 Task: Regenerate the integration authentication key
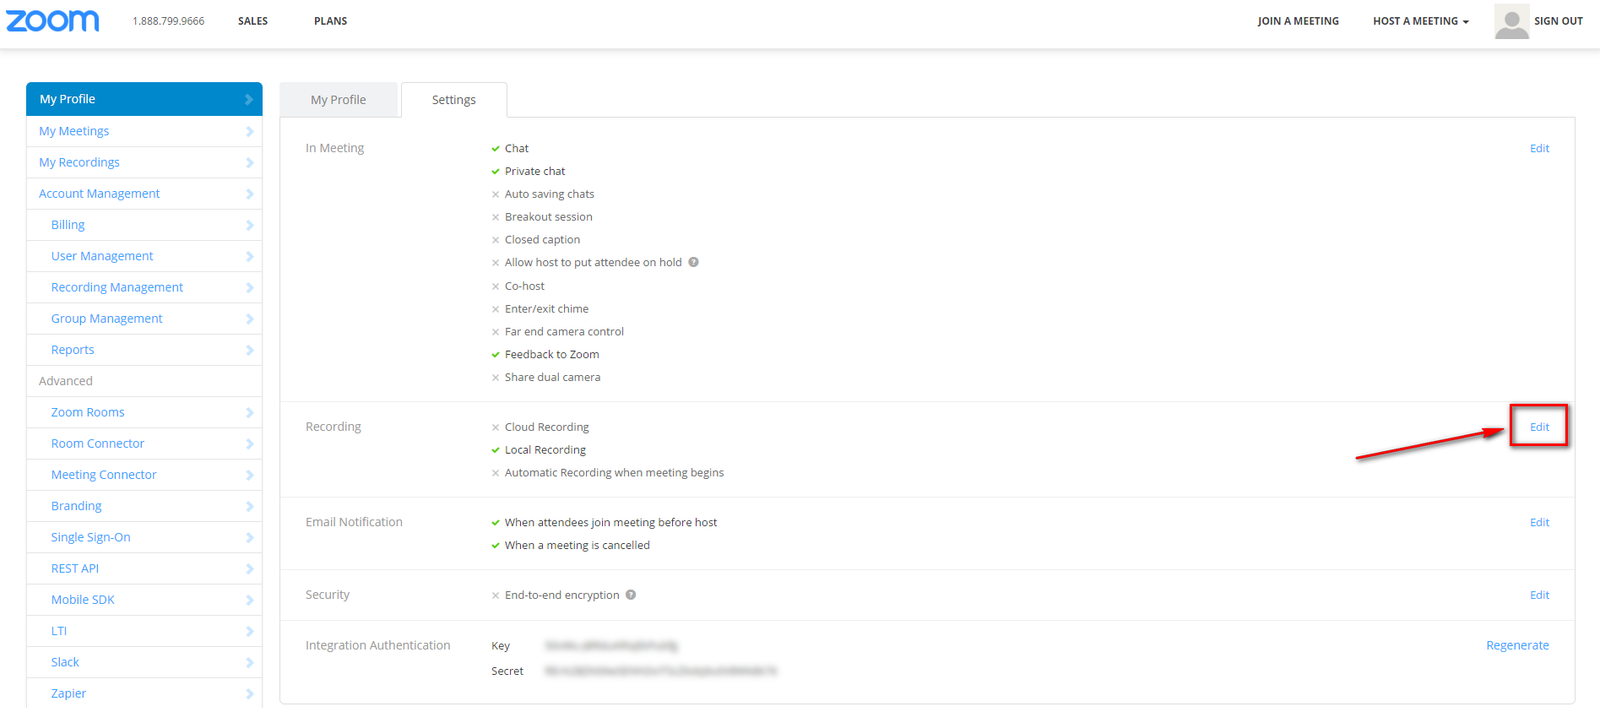point(1517,646)
